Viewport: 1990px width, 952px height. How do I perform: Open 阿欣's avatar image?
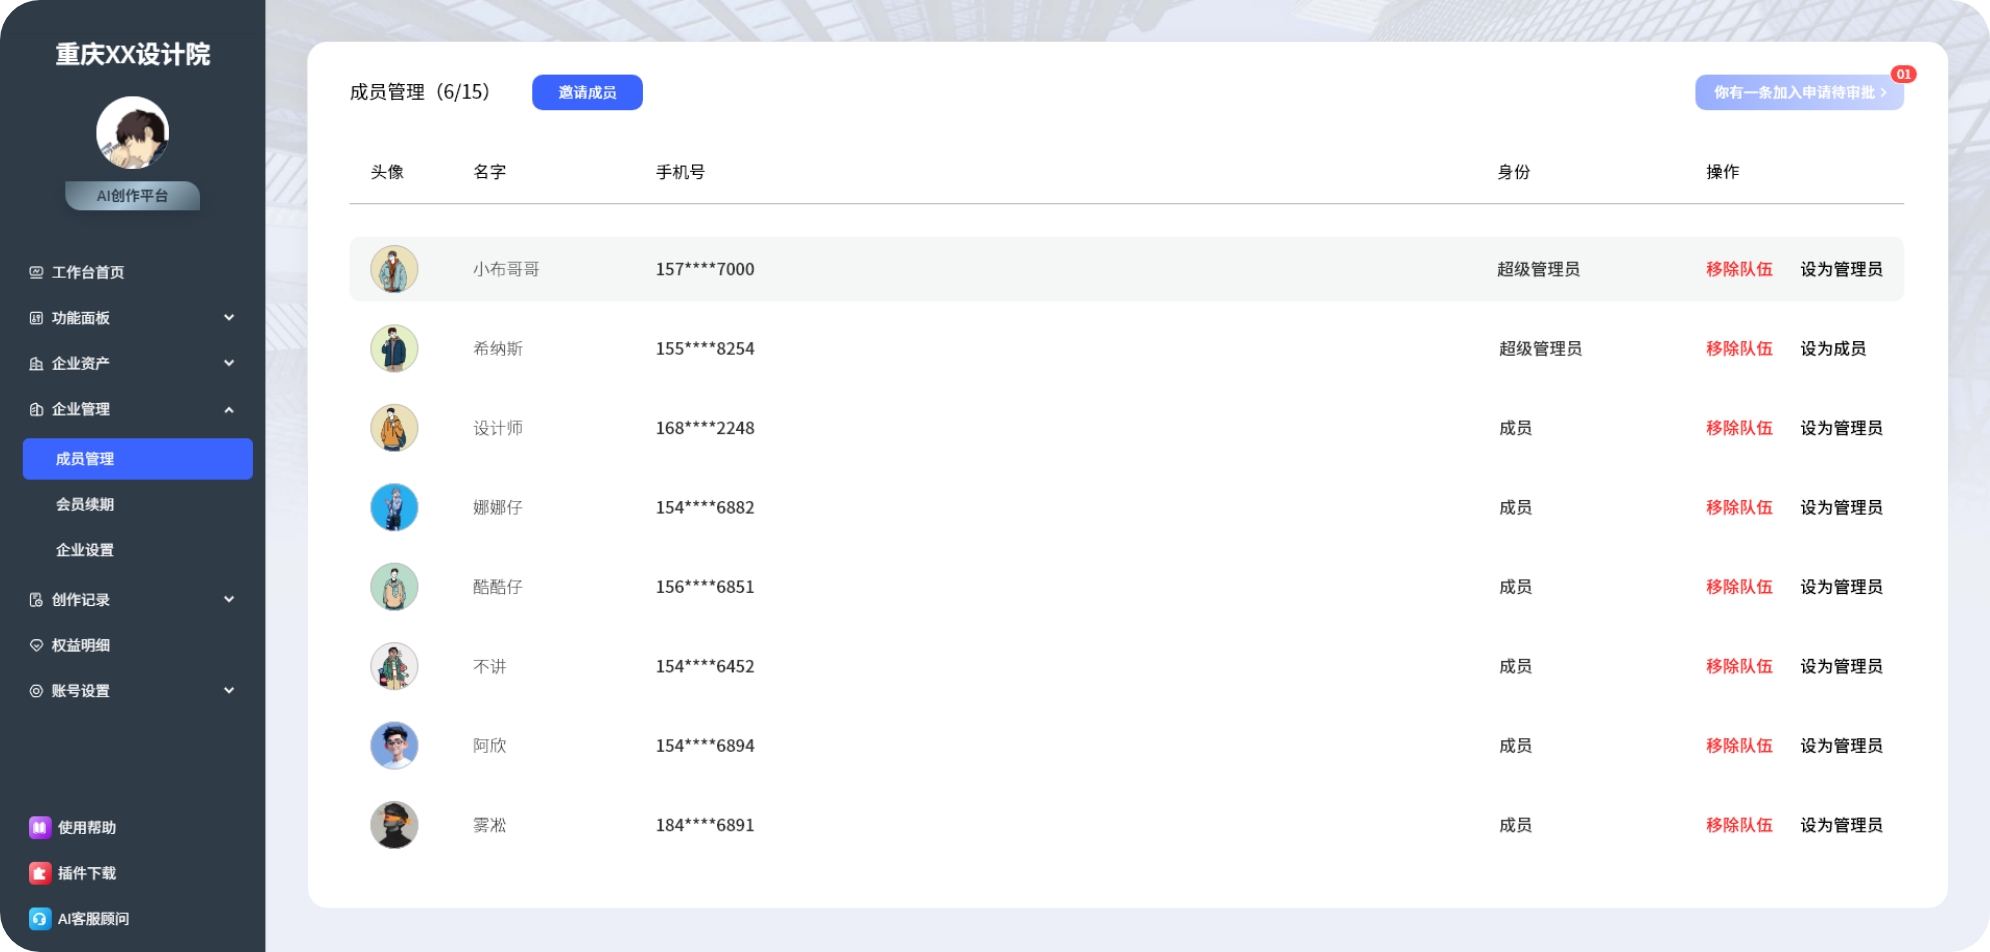(x=394, y=746)
